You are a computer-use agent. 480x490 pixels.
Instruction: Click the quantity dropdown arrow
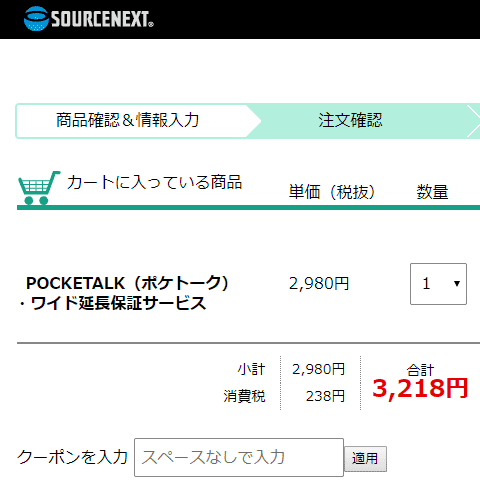click(x=457, y=284)
